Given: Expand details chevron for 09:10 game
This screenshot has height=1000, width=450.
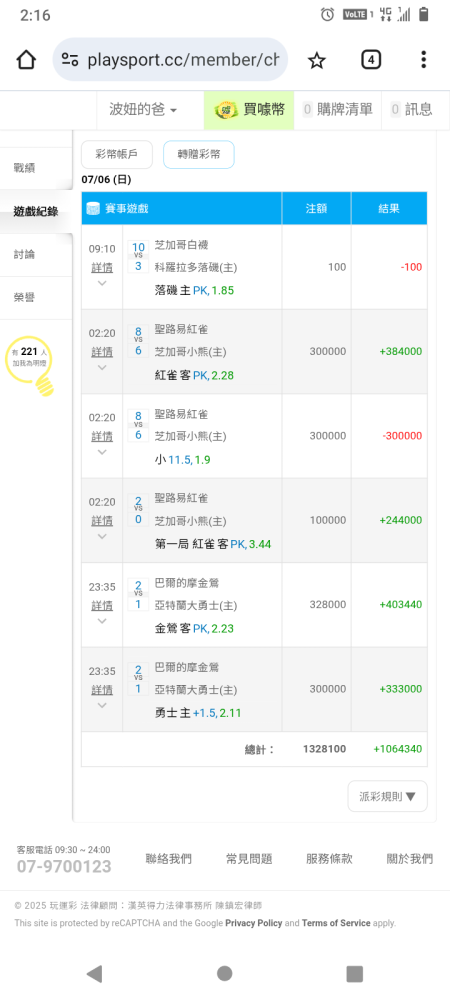Looking at the screenshot, I should (x=102, y=284).
